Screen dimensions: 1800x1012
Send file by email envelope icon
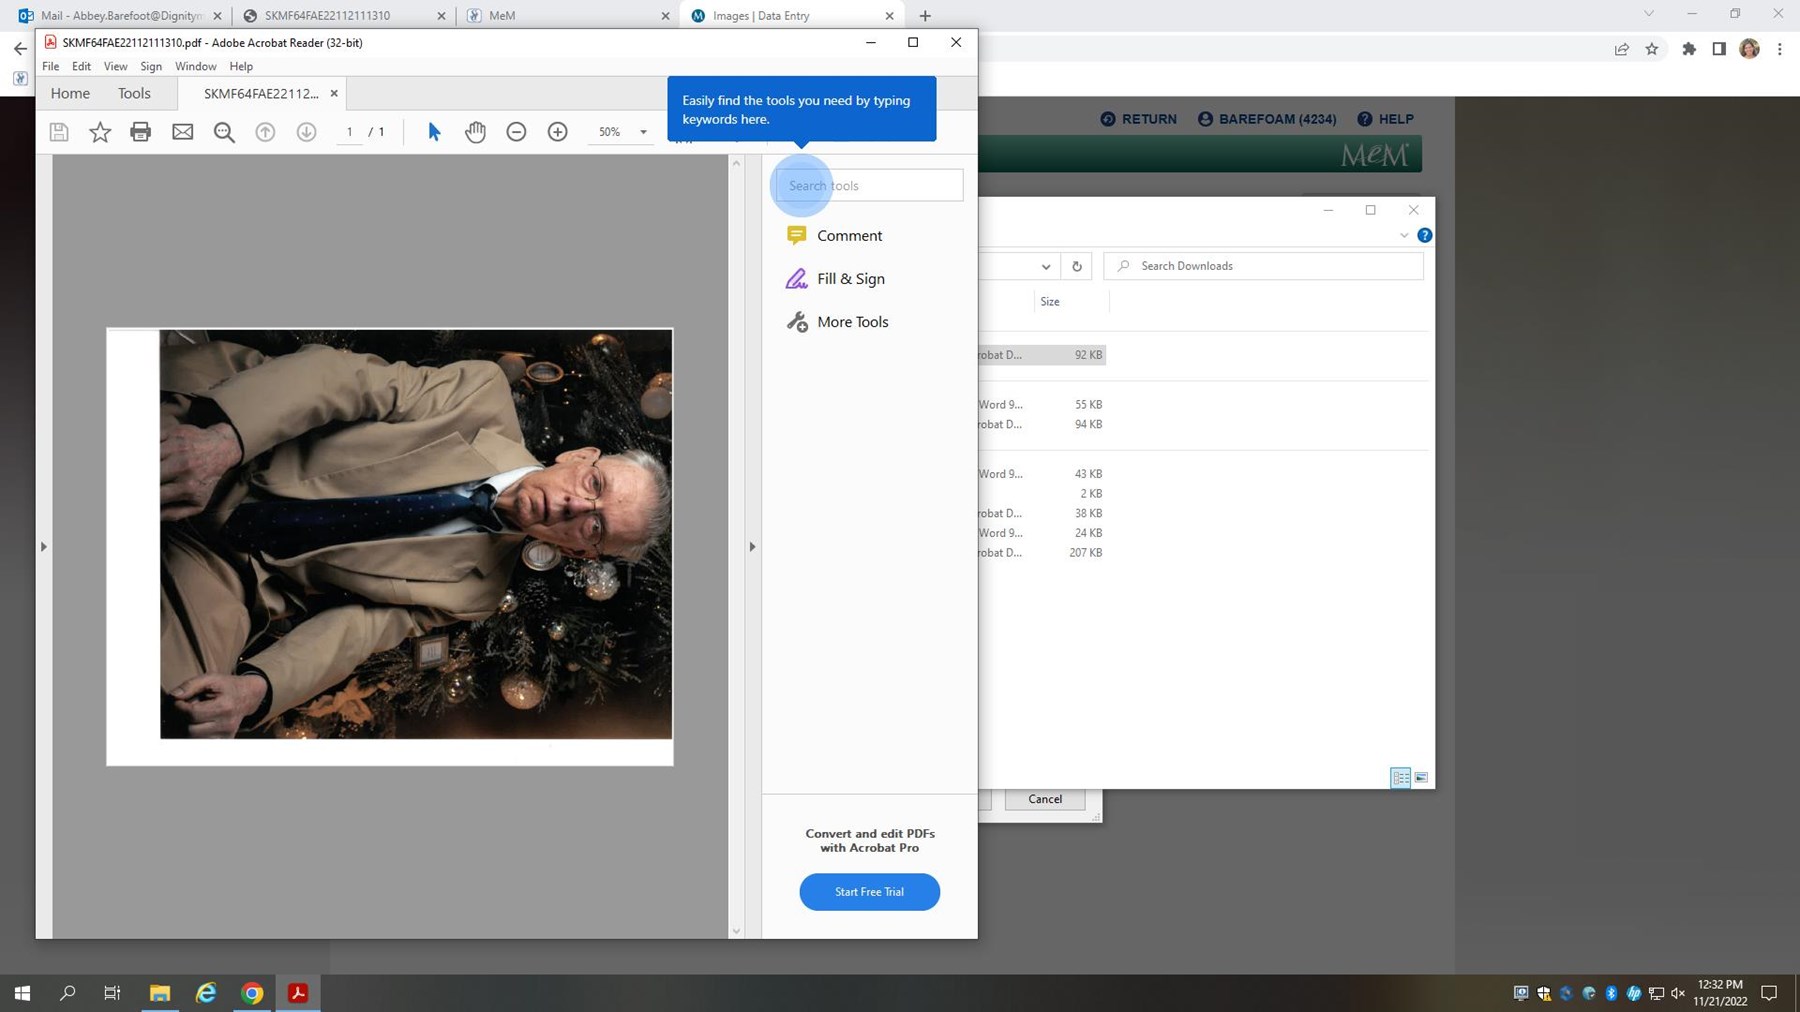(182, 132)
